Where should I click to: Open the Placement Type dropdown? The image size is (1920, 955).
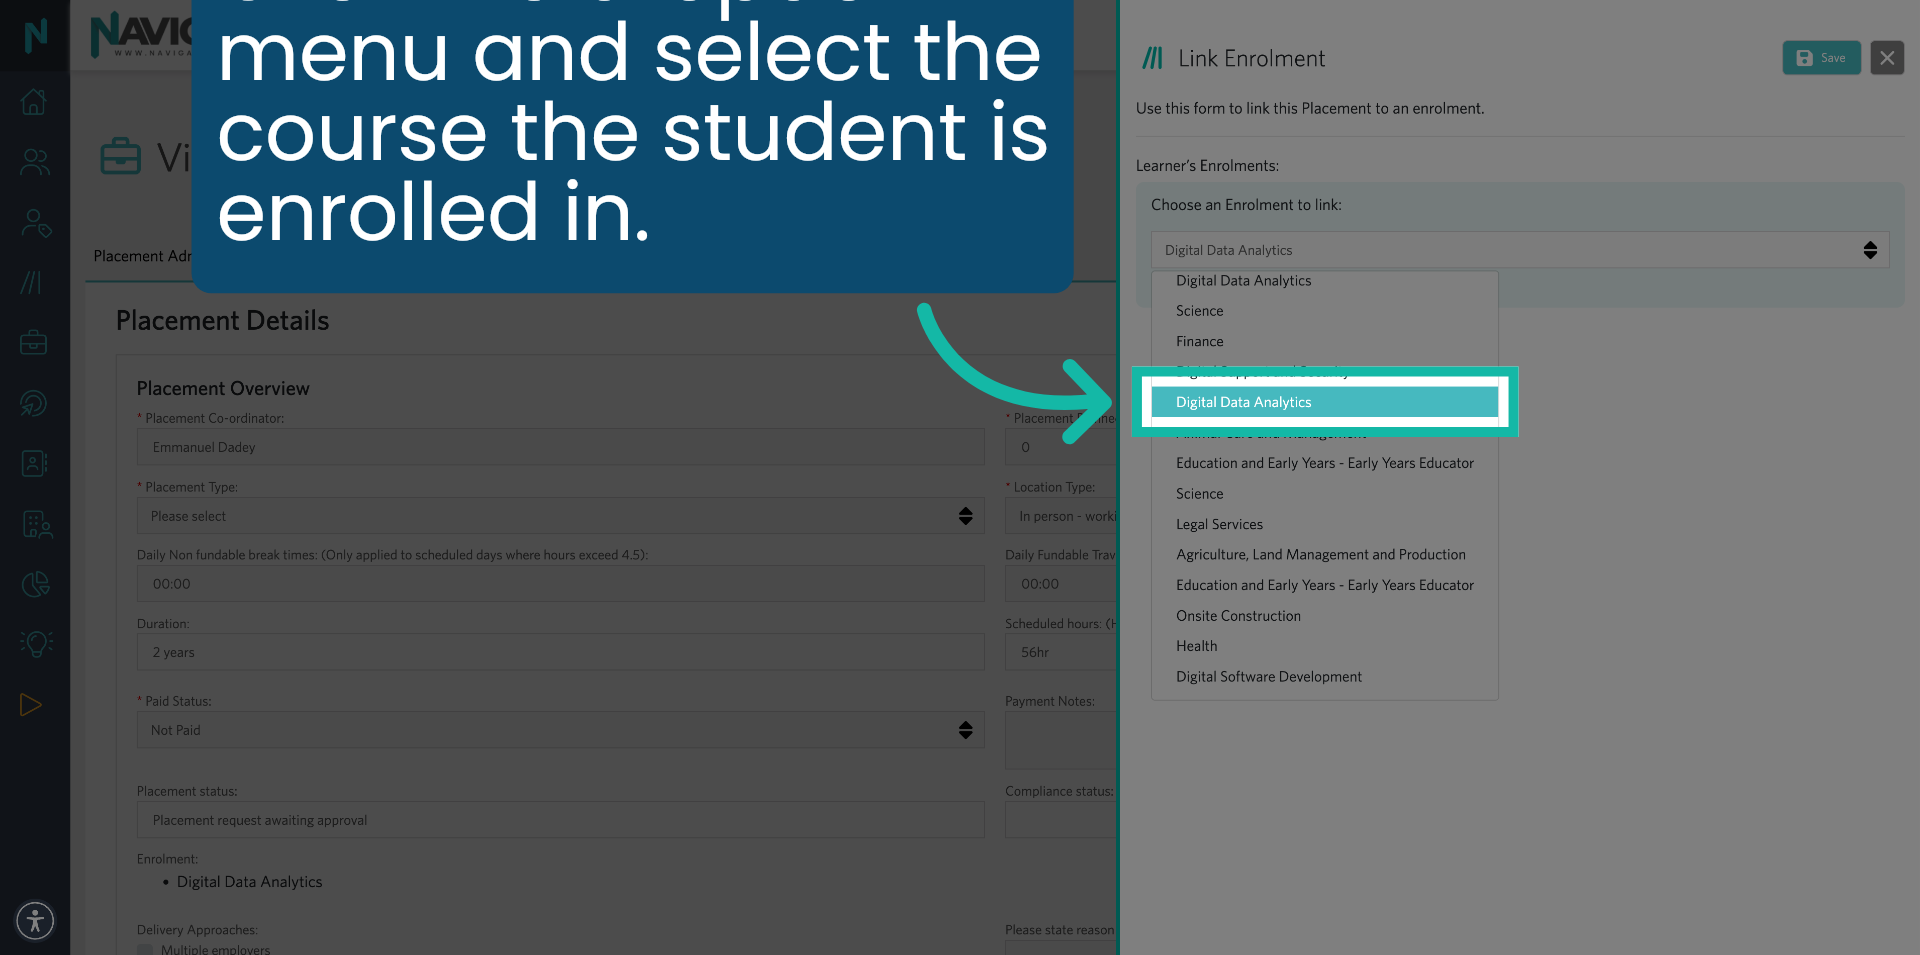[560, 515]
